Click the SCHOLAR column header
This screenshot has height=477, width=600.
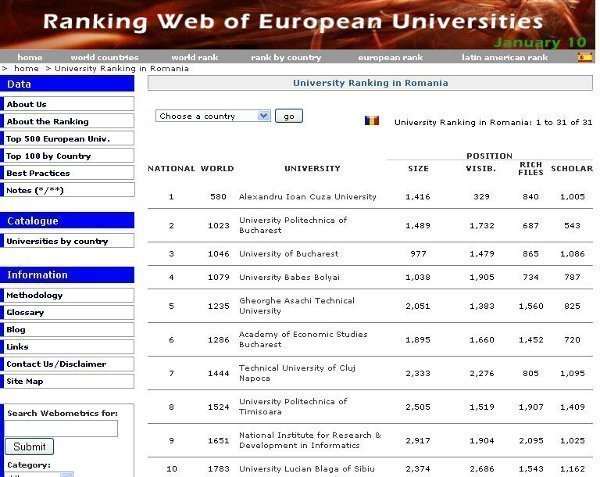tap(572, 168)
